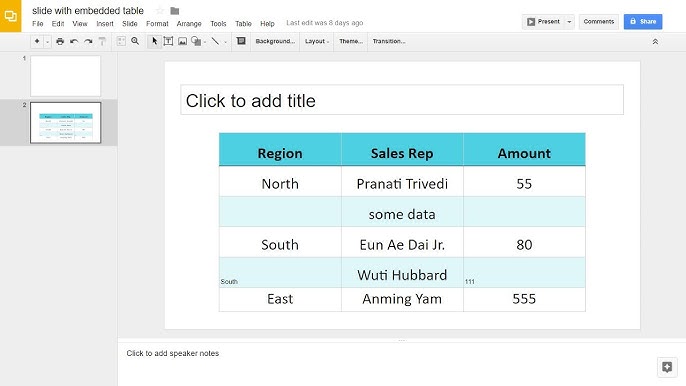686x386 pixels.
Task: Open the Table menu
Action: (x=243, y=24)
